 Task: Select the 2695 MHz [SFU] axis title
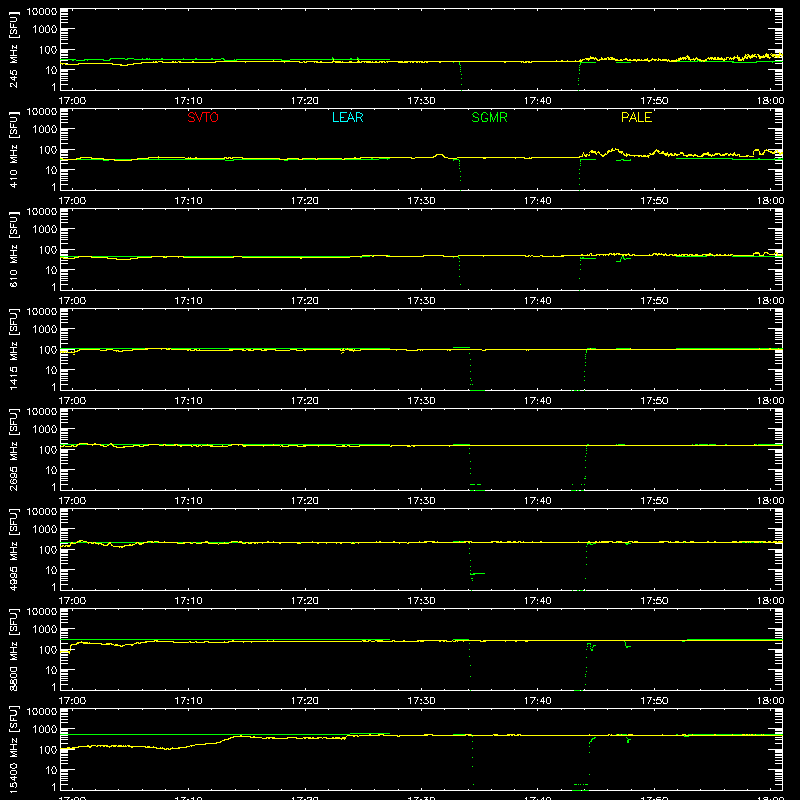[14, 449]
